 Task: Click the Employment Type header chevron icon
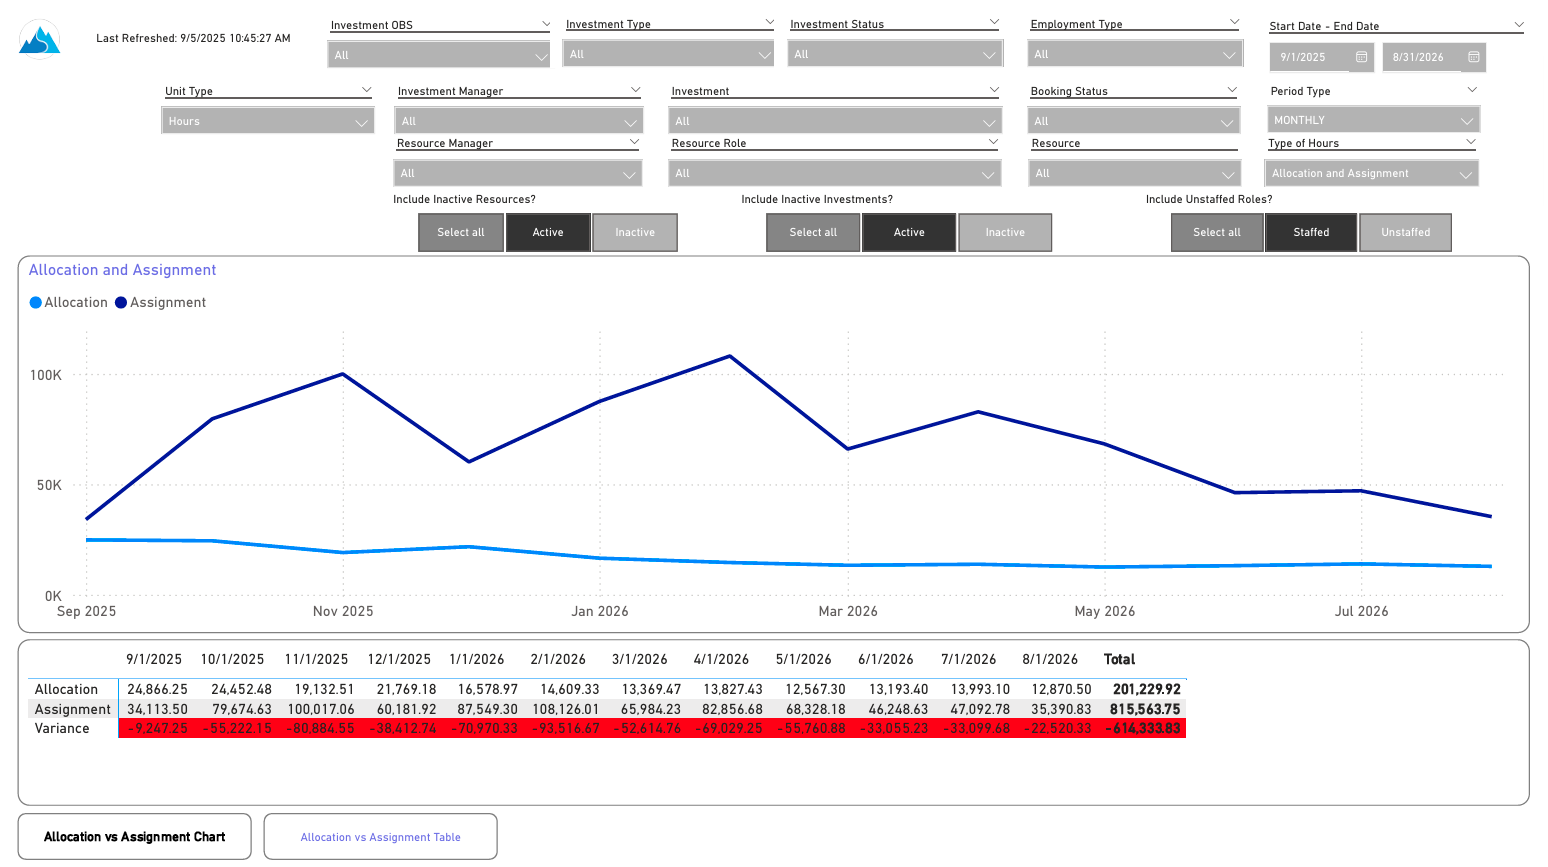coord(1234,23)
